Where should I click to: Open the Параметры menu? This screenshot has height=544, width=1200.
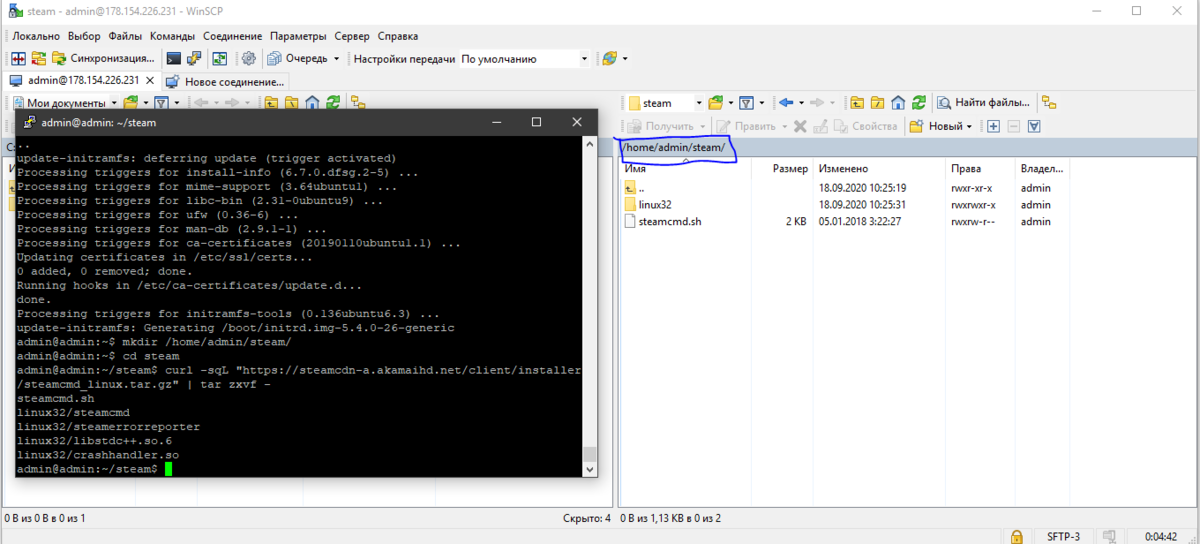coord(299,36)
